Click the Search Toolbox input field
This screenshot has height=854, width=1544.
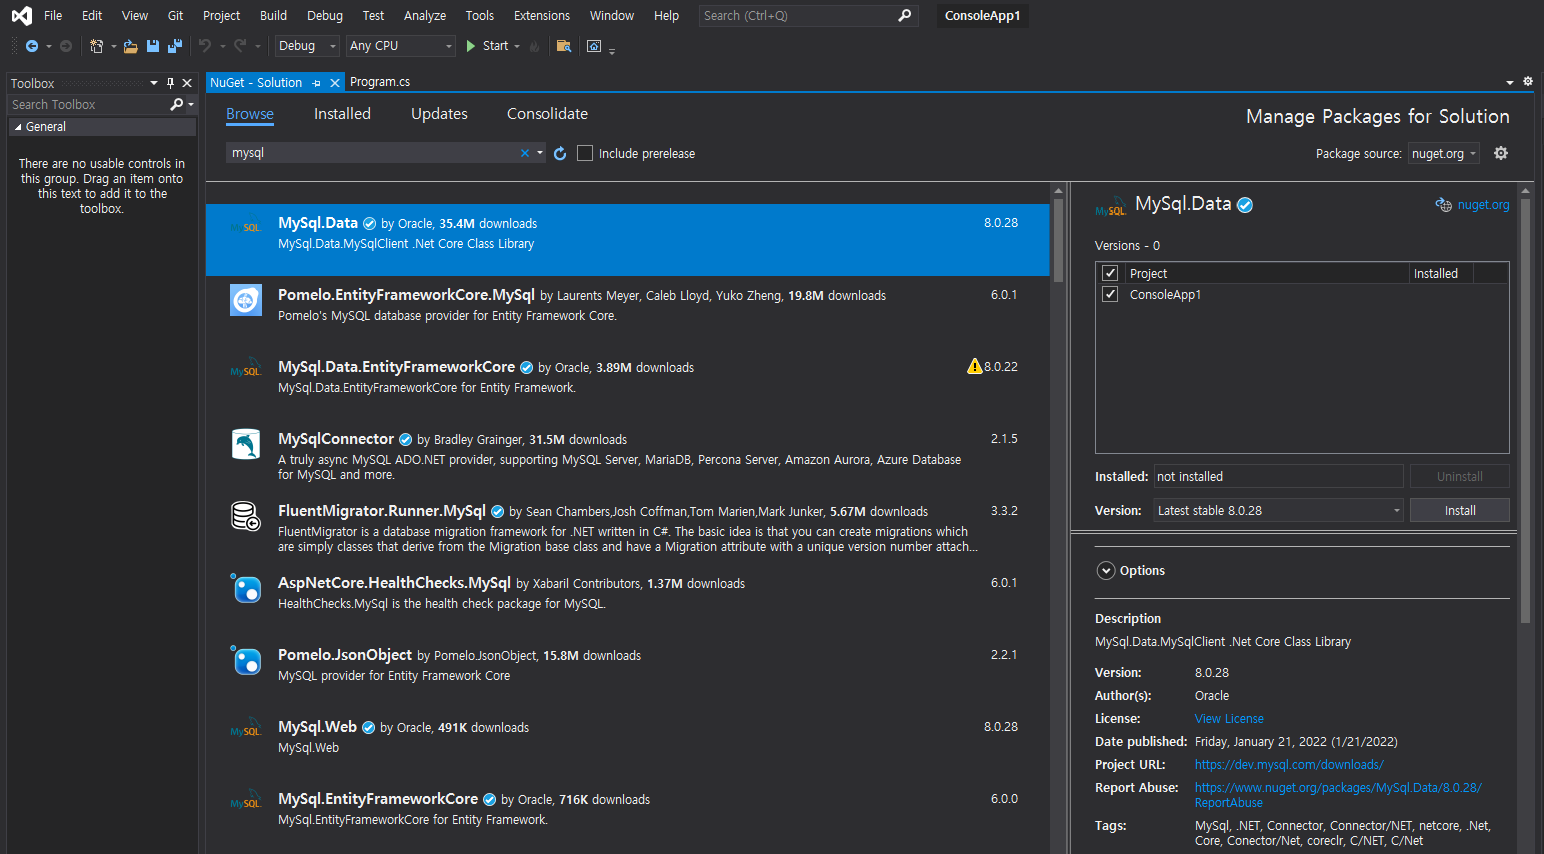coord(88,104)
